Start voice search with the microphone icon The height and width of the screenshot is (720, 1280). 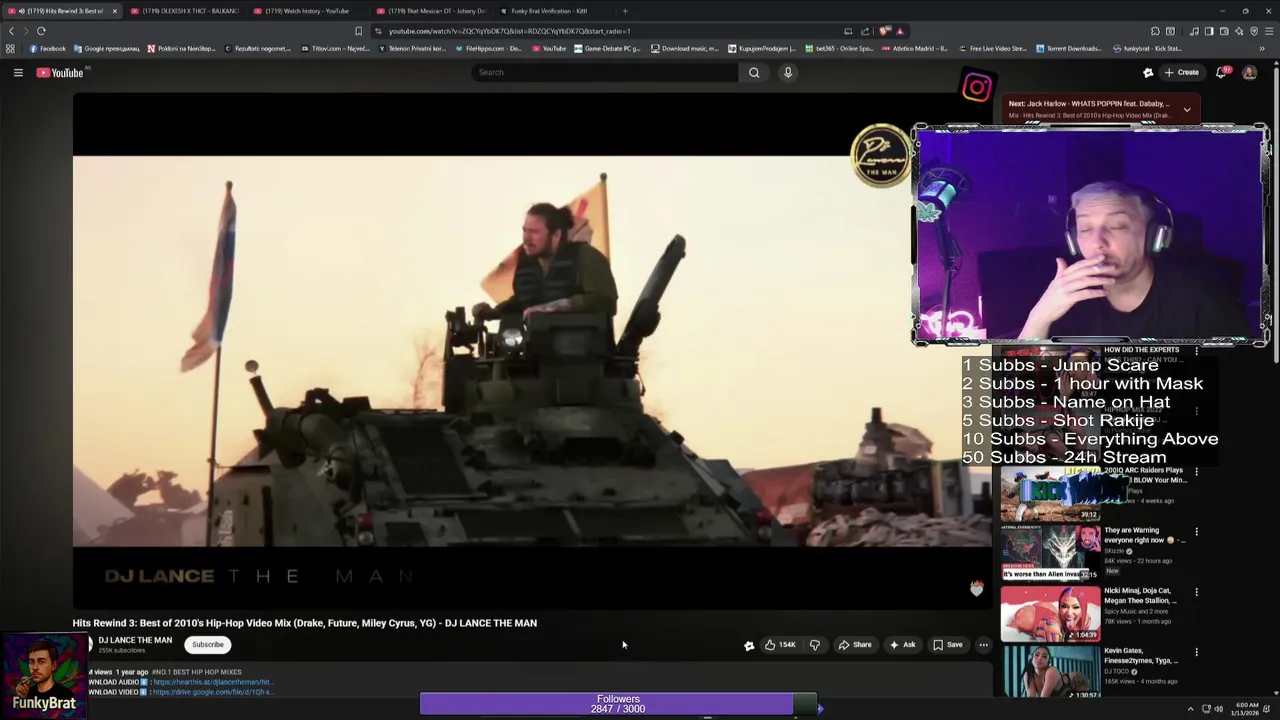pyautogui.click(x=788, y=72)
